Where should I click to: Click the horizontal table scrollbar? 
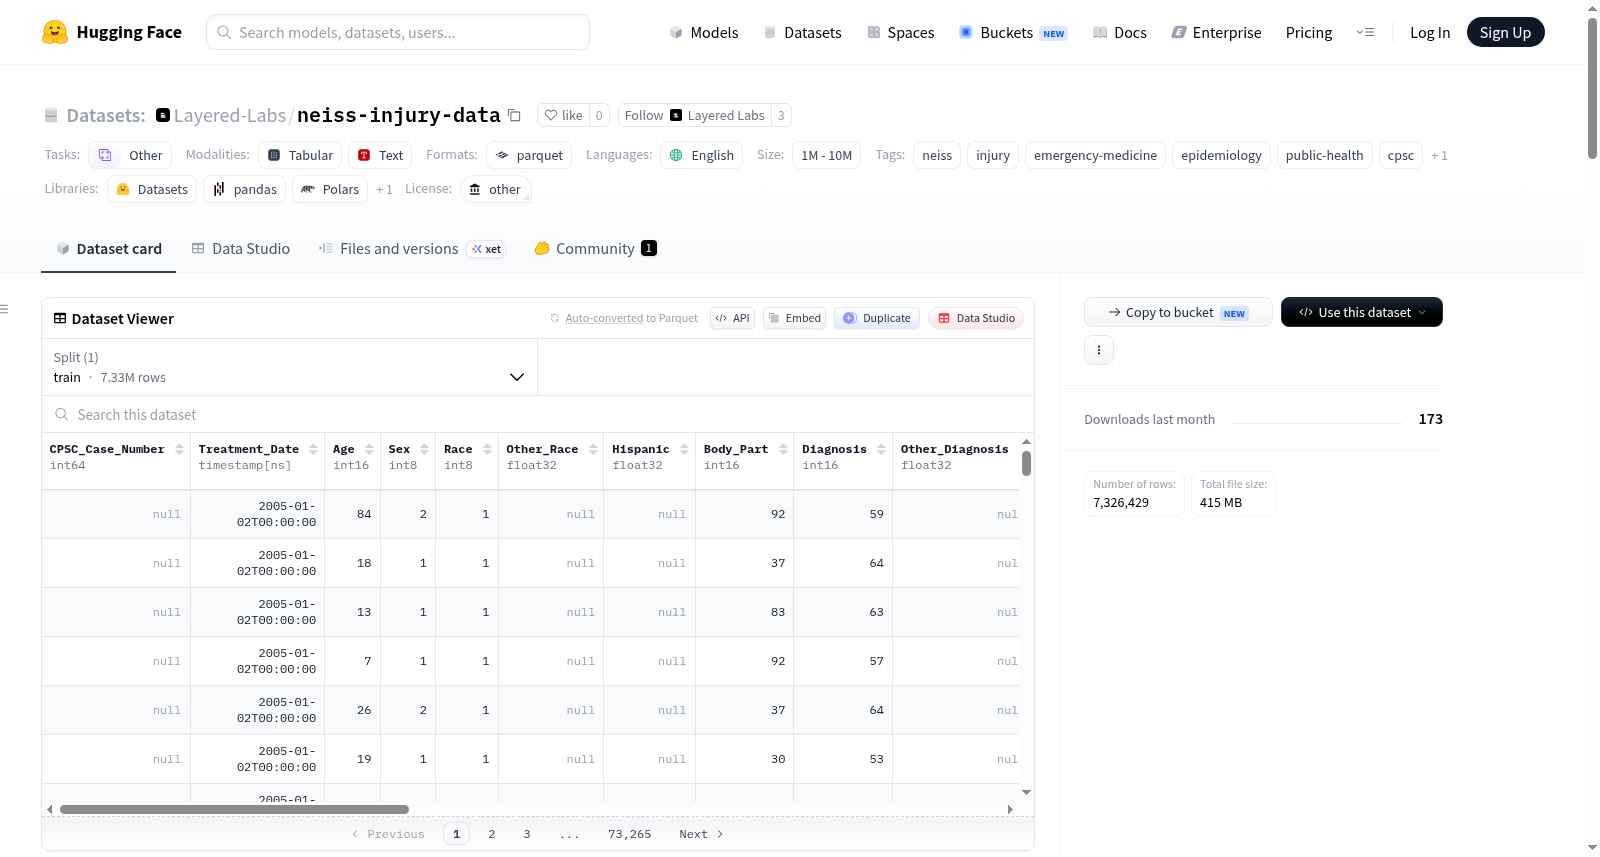click(234, 809)
